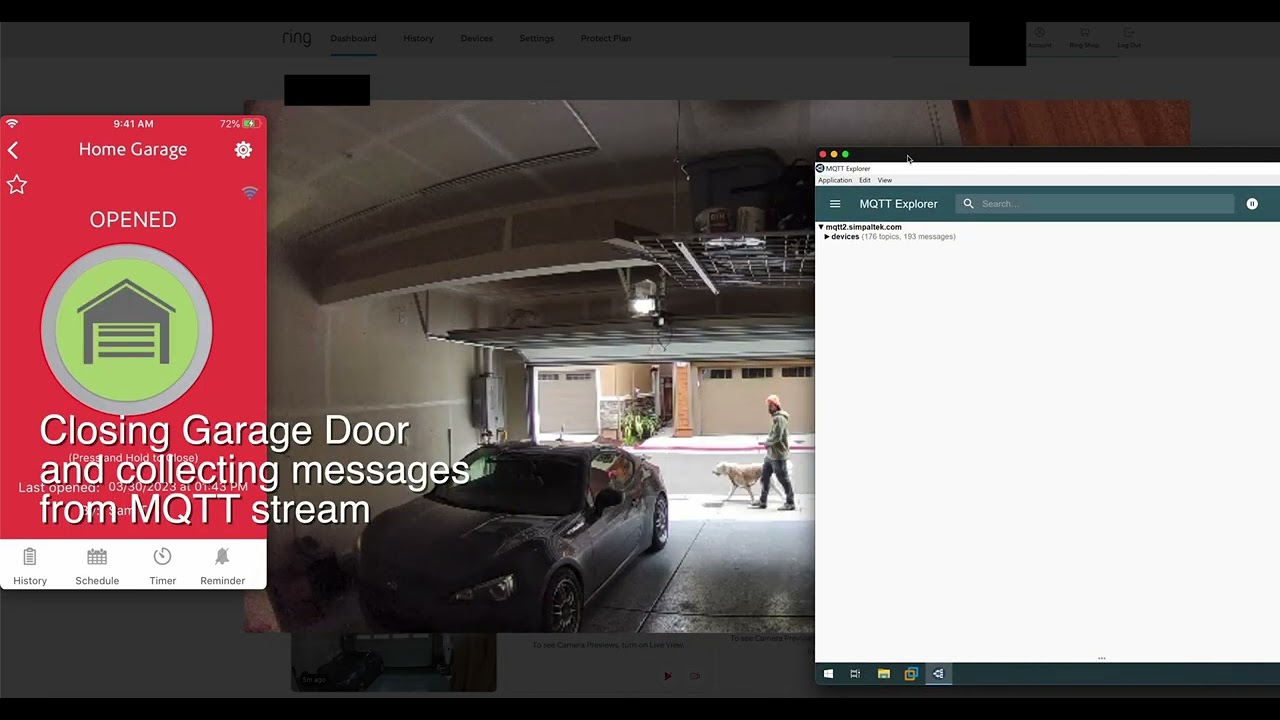
Task: Click the Ring logo
Action: (x=297, y=38)
